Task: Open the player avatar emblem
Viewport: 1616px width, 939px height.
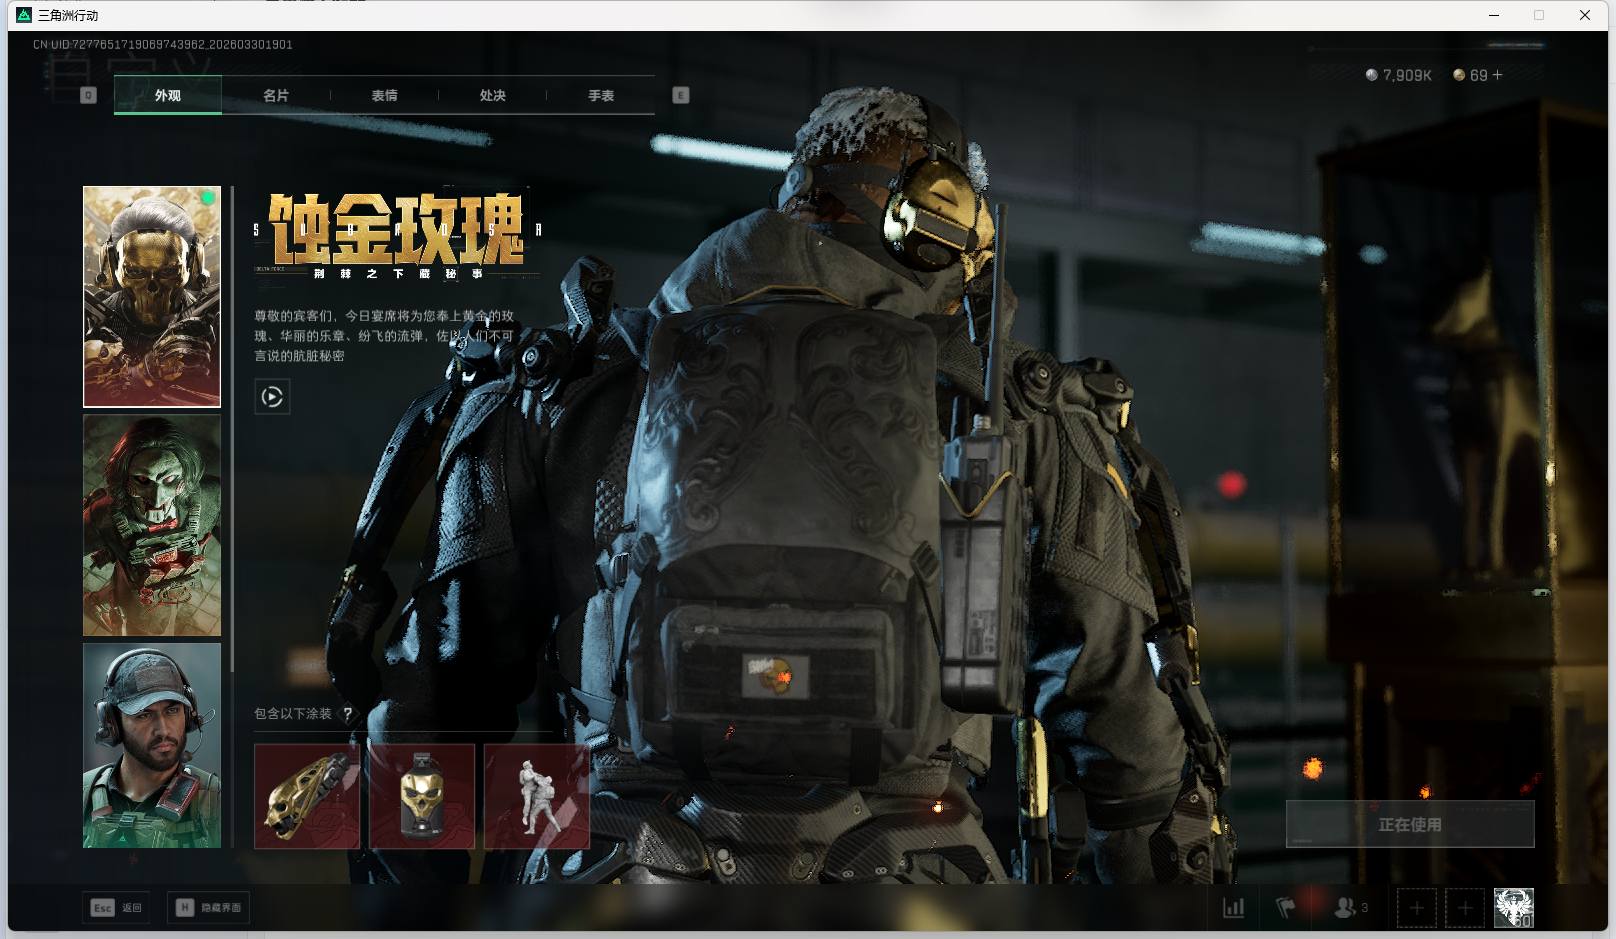Action: [x=1513, y=908]
